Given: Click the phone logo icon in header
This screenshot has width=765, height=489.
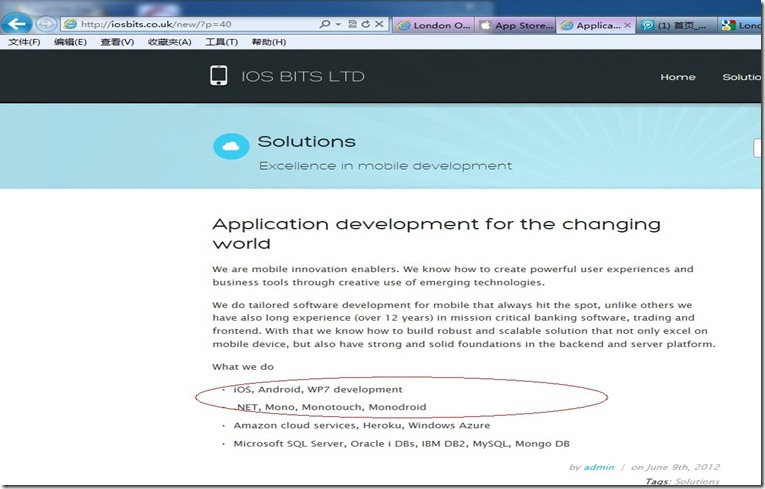Looking at the screenshot, I should coord(219,76).
